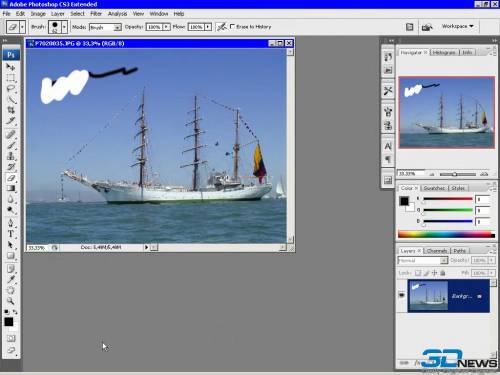Select the Background layer thumbnail
This screenshot has height=375, width=500.
(x=428, y=296)
